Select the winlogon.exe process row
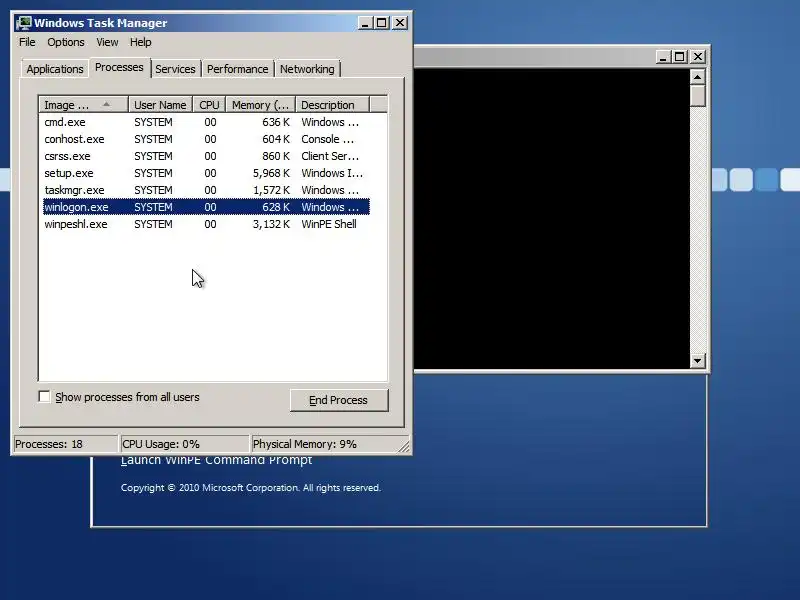800x600 pixels. 206,207
